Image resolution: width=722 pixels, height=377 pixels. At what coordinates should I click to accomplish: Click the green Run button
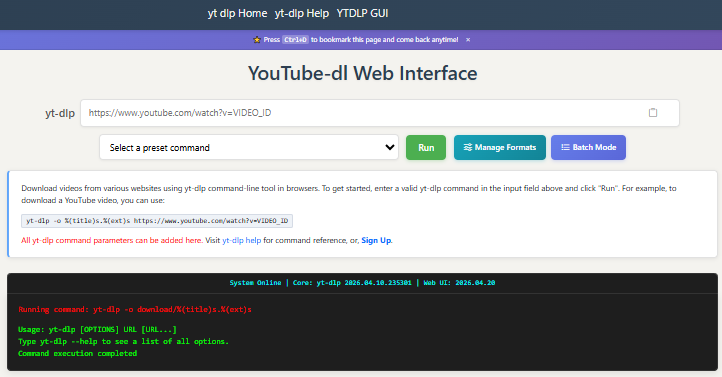tap(426, 147)
